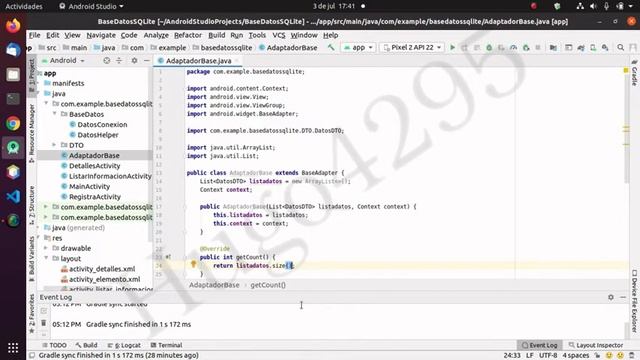Open the Search Everywhere magnifier icon
Image resolution: width=640 pixels, height=360 pixels.
(620, 47)
